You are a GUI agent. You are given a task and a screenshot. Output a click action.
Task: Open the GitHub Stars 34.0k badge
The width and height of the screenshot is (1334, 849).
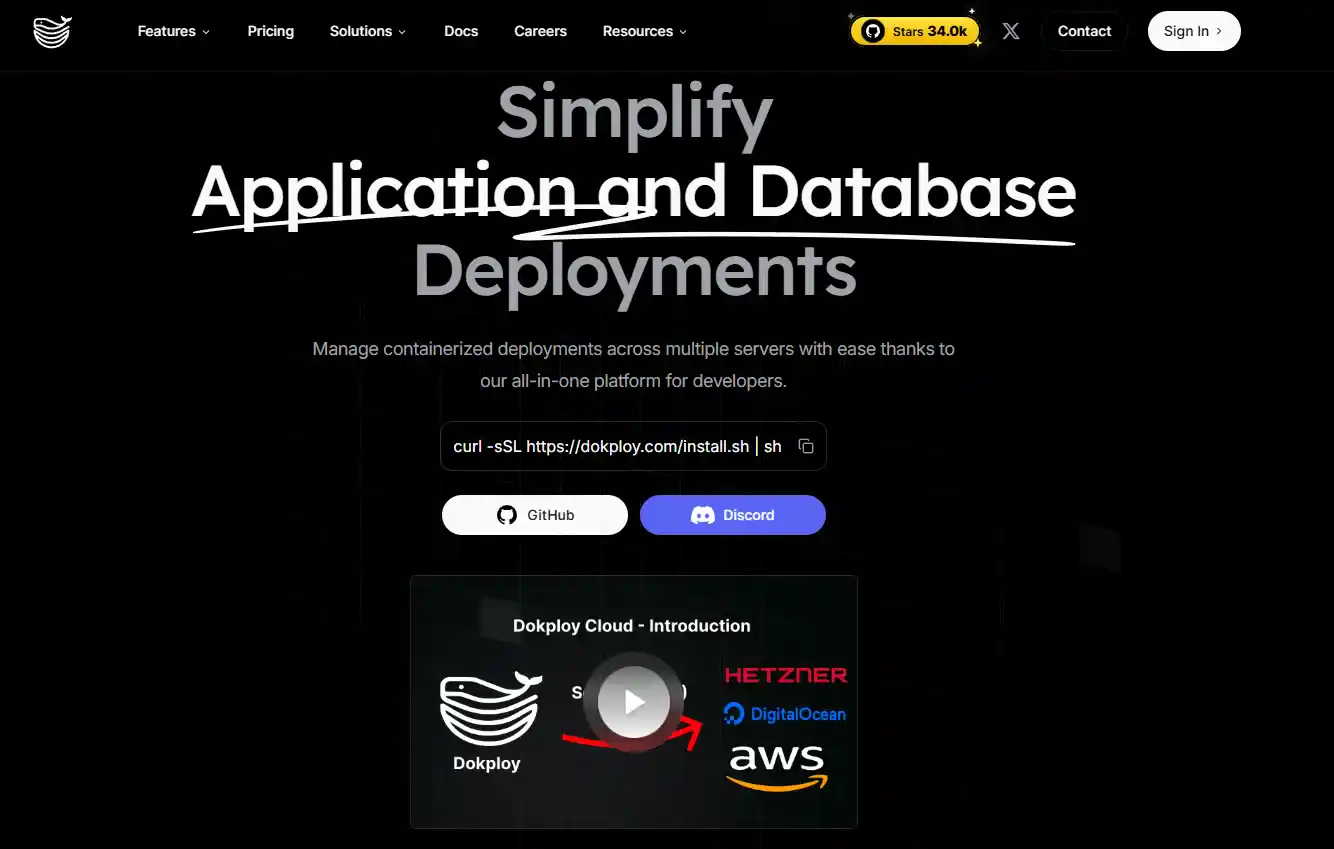[915, 31]
